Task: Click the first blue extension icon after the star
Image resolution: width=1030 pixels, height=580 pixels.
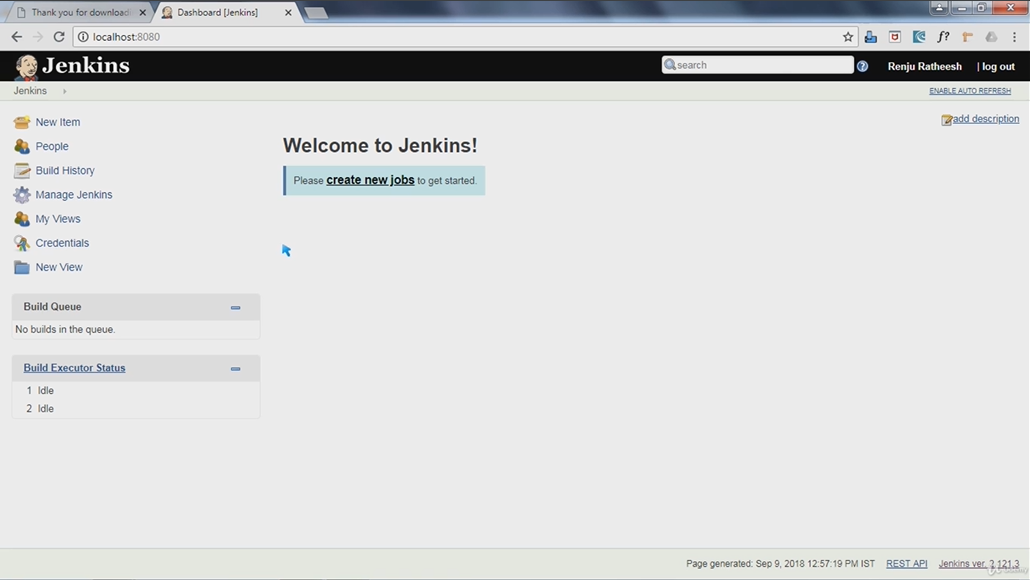Action: click(x=870, y=37)
